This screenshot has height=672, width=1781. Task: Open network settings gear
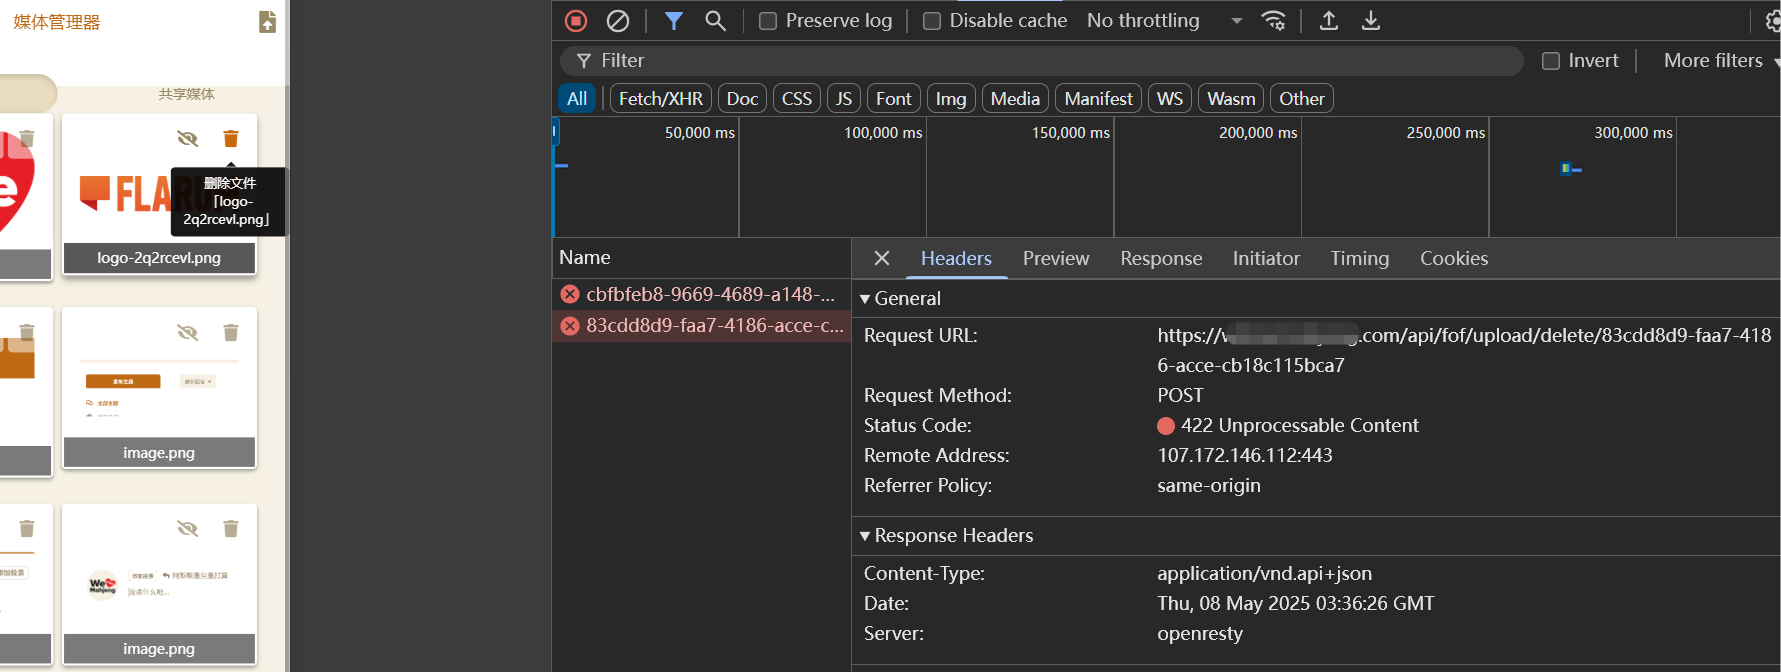click(x=1773, y=21)
